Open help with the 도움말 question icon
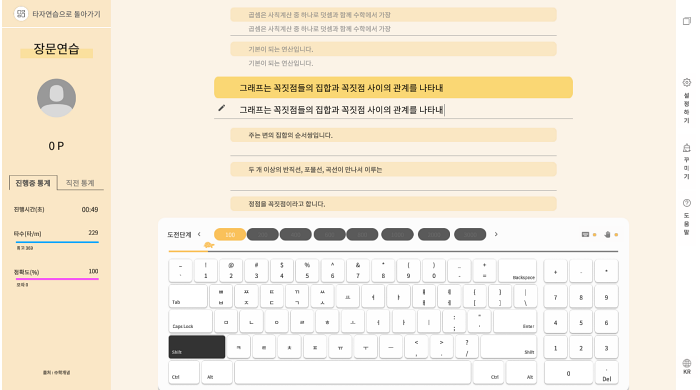Image resolution: width=700 pixels, height=390 pixels. point(687,203)
